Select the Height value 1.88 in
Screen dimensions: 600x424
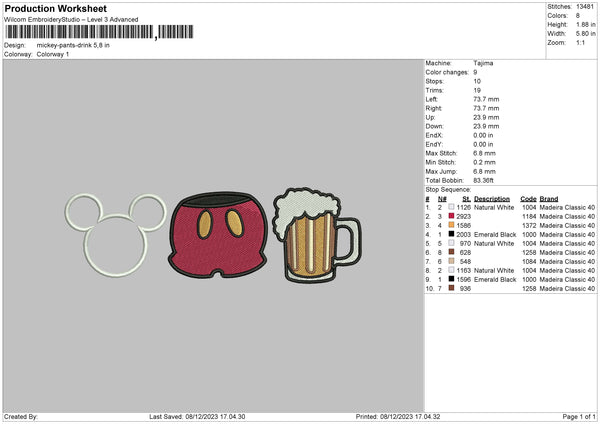585,24
